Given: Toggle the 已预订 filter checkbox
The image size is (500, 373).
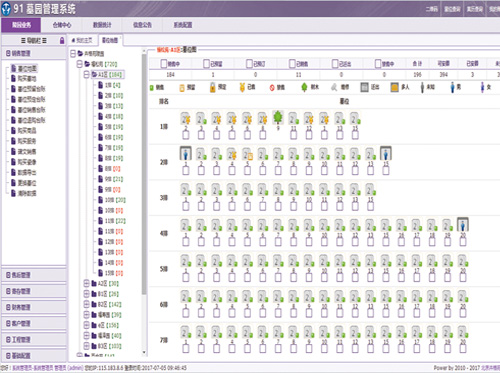Looking at the screenshot, I should pos(249,63).
